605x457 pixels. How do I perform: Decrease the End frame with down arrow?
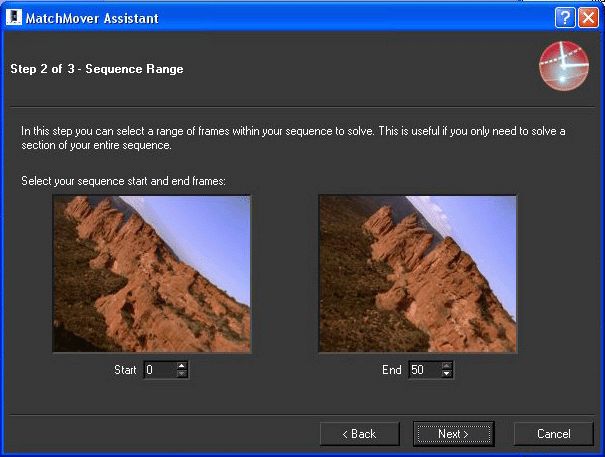click(x=446, y=374)
